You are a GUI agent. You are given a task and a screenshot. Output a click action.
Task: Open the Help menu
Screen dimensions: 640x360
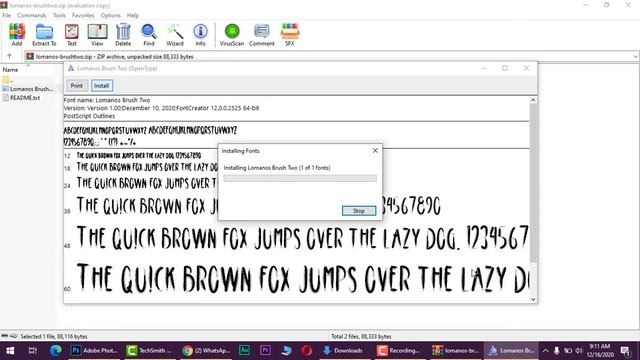click(133, 15)
